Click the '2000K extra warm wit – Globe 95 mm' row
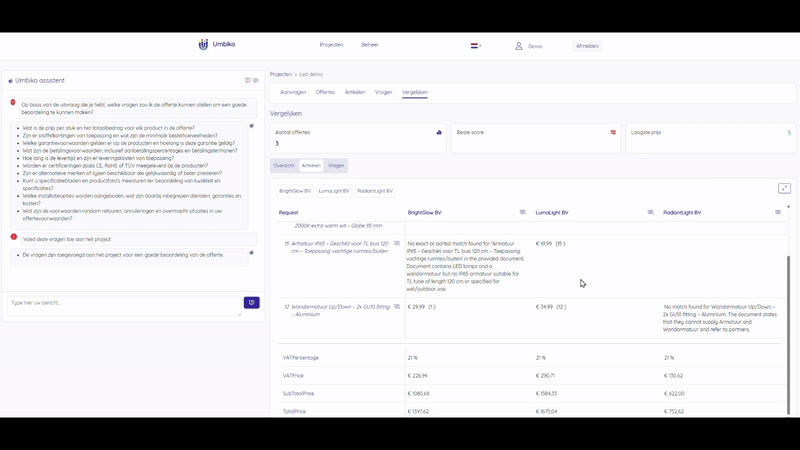800x450 pixels. click(338, 226)
